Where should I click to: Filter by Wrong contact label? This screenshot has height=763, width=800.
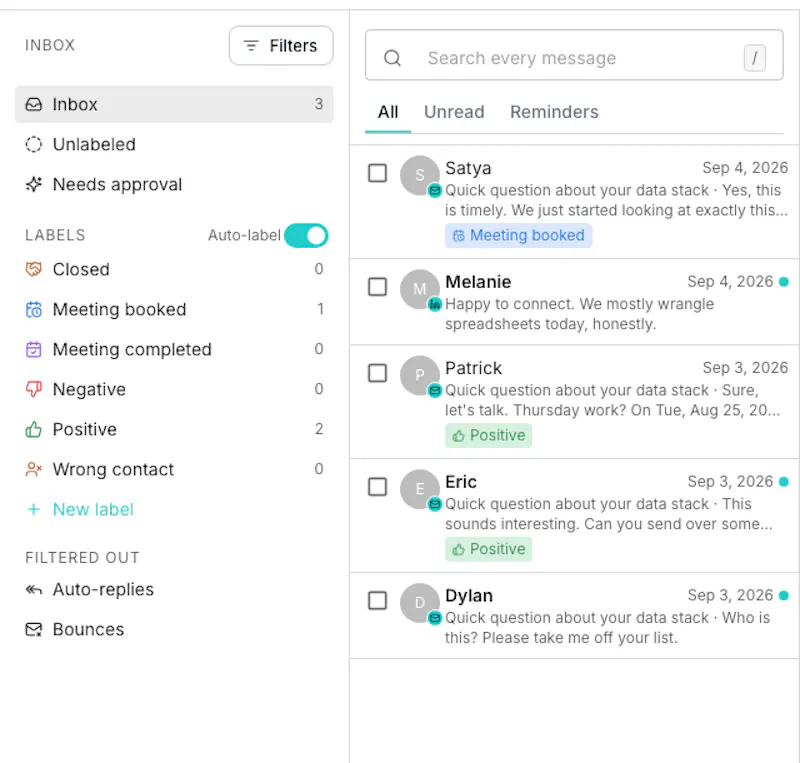click(x=174, y=469)
